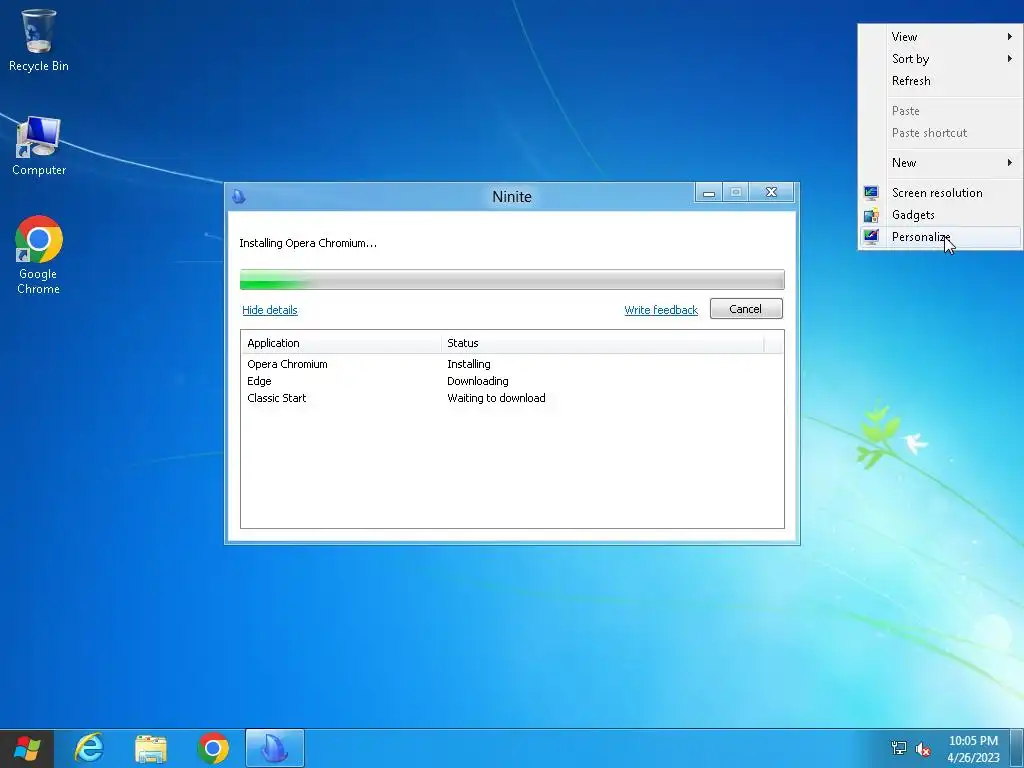The width and height of the screenshot is (1024, 768).
Task: Close the Ninite window
Action: (x=771, y=192)
